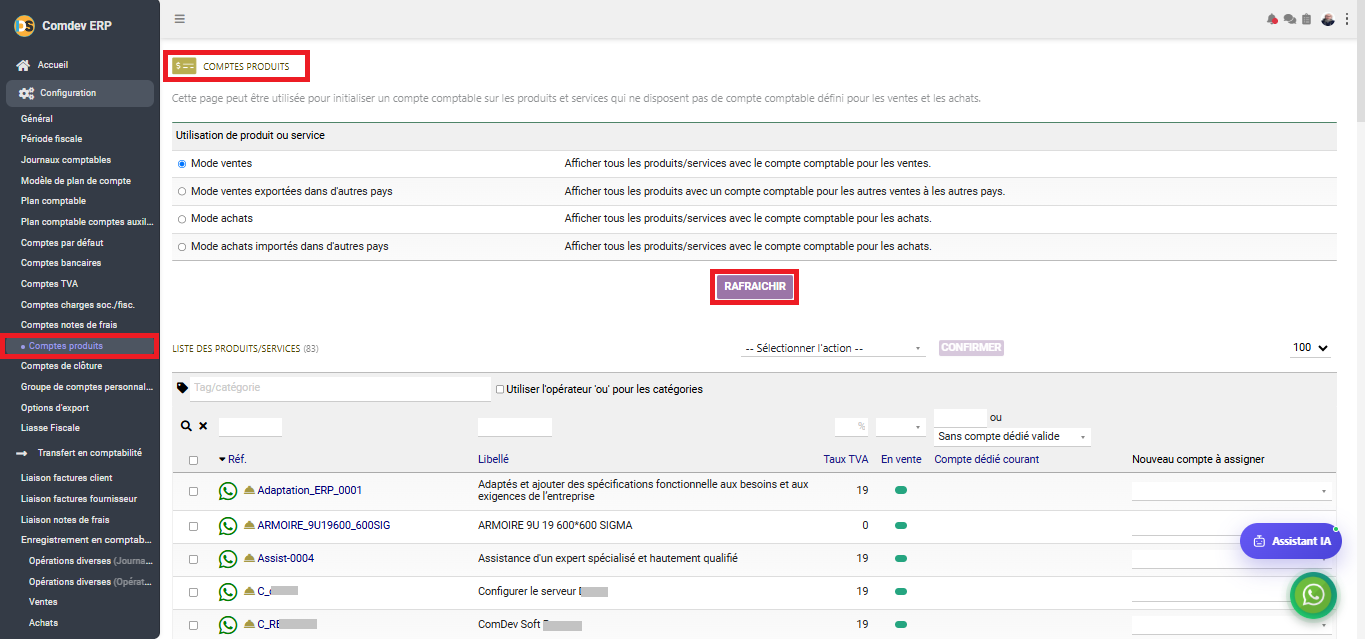This screenshot has height=639, width=1365.
Task: Click the tag icon beside Tag/catégorie field
Action: coord(182,388)
